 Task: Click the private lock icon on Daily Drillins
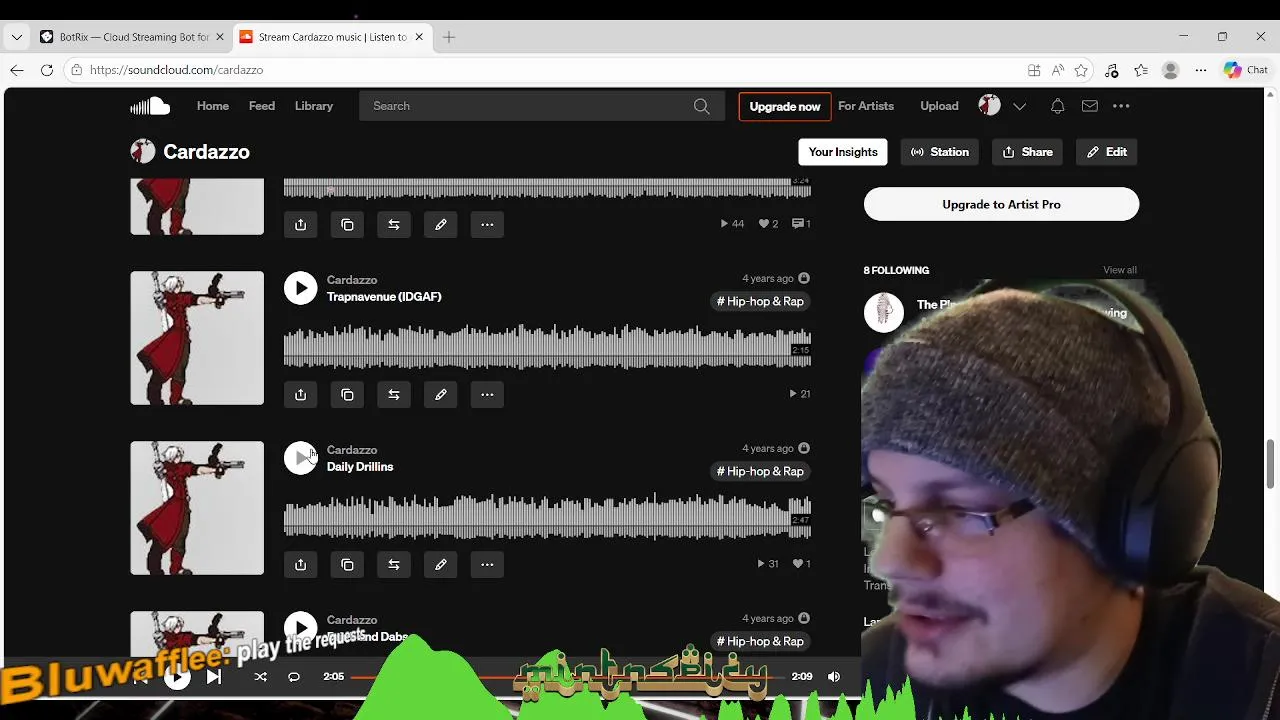804,448
